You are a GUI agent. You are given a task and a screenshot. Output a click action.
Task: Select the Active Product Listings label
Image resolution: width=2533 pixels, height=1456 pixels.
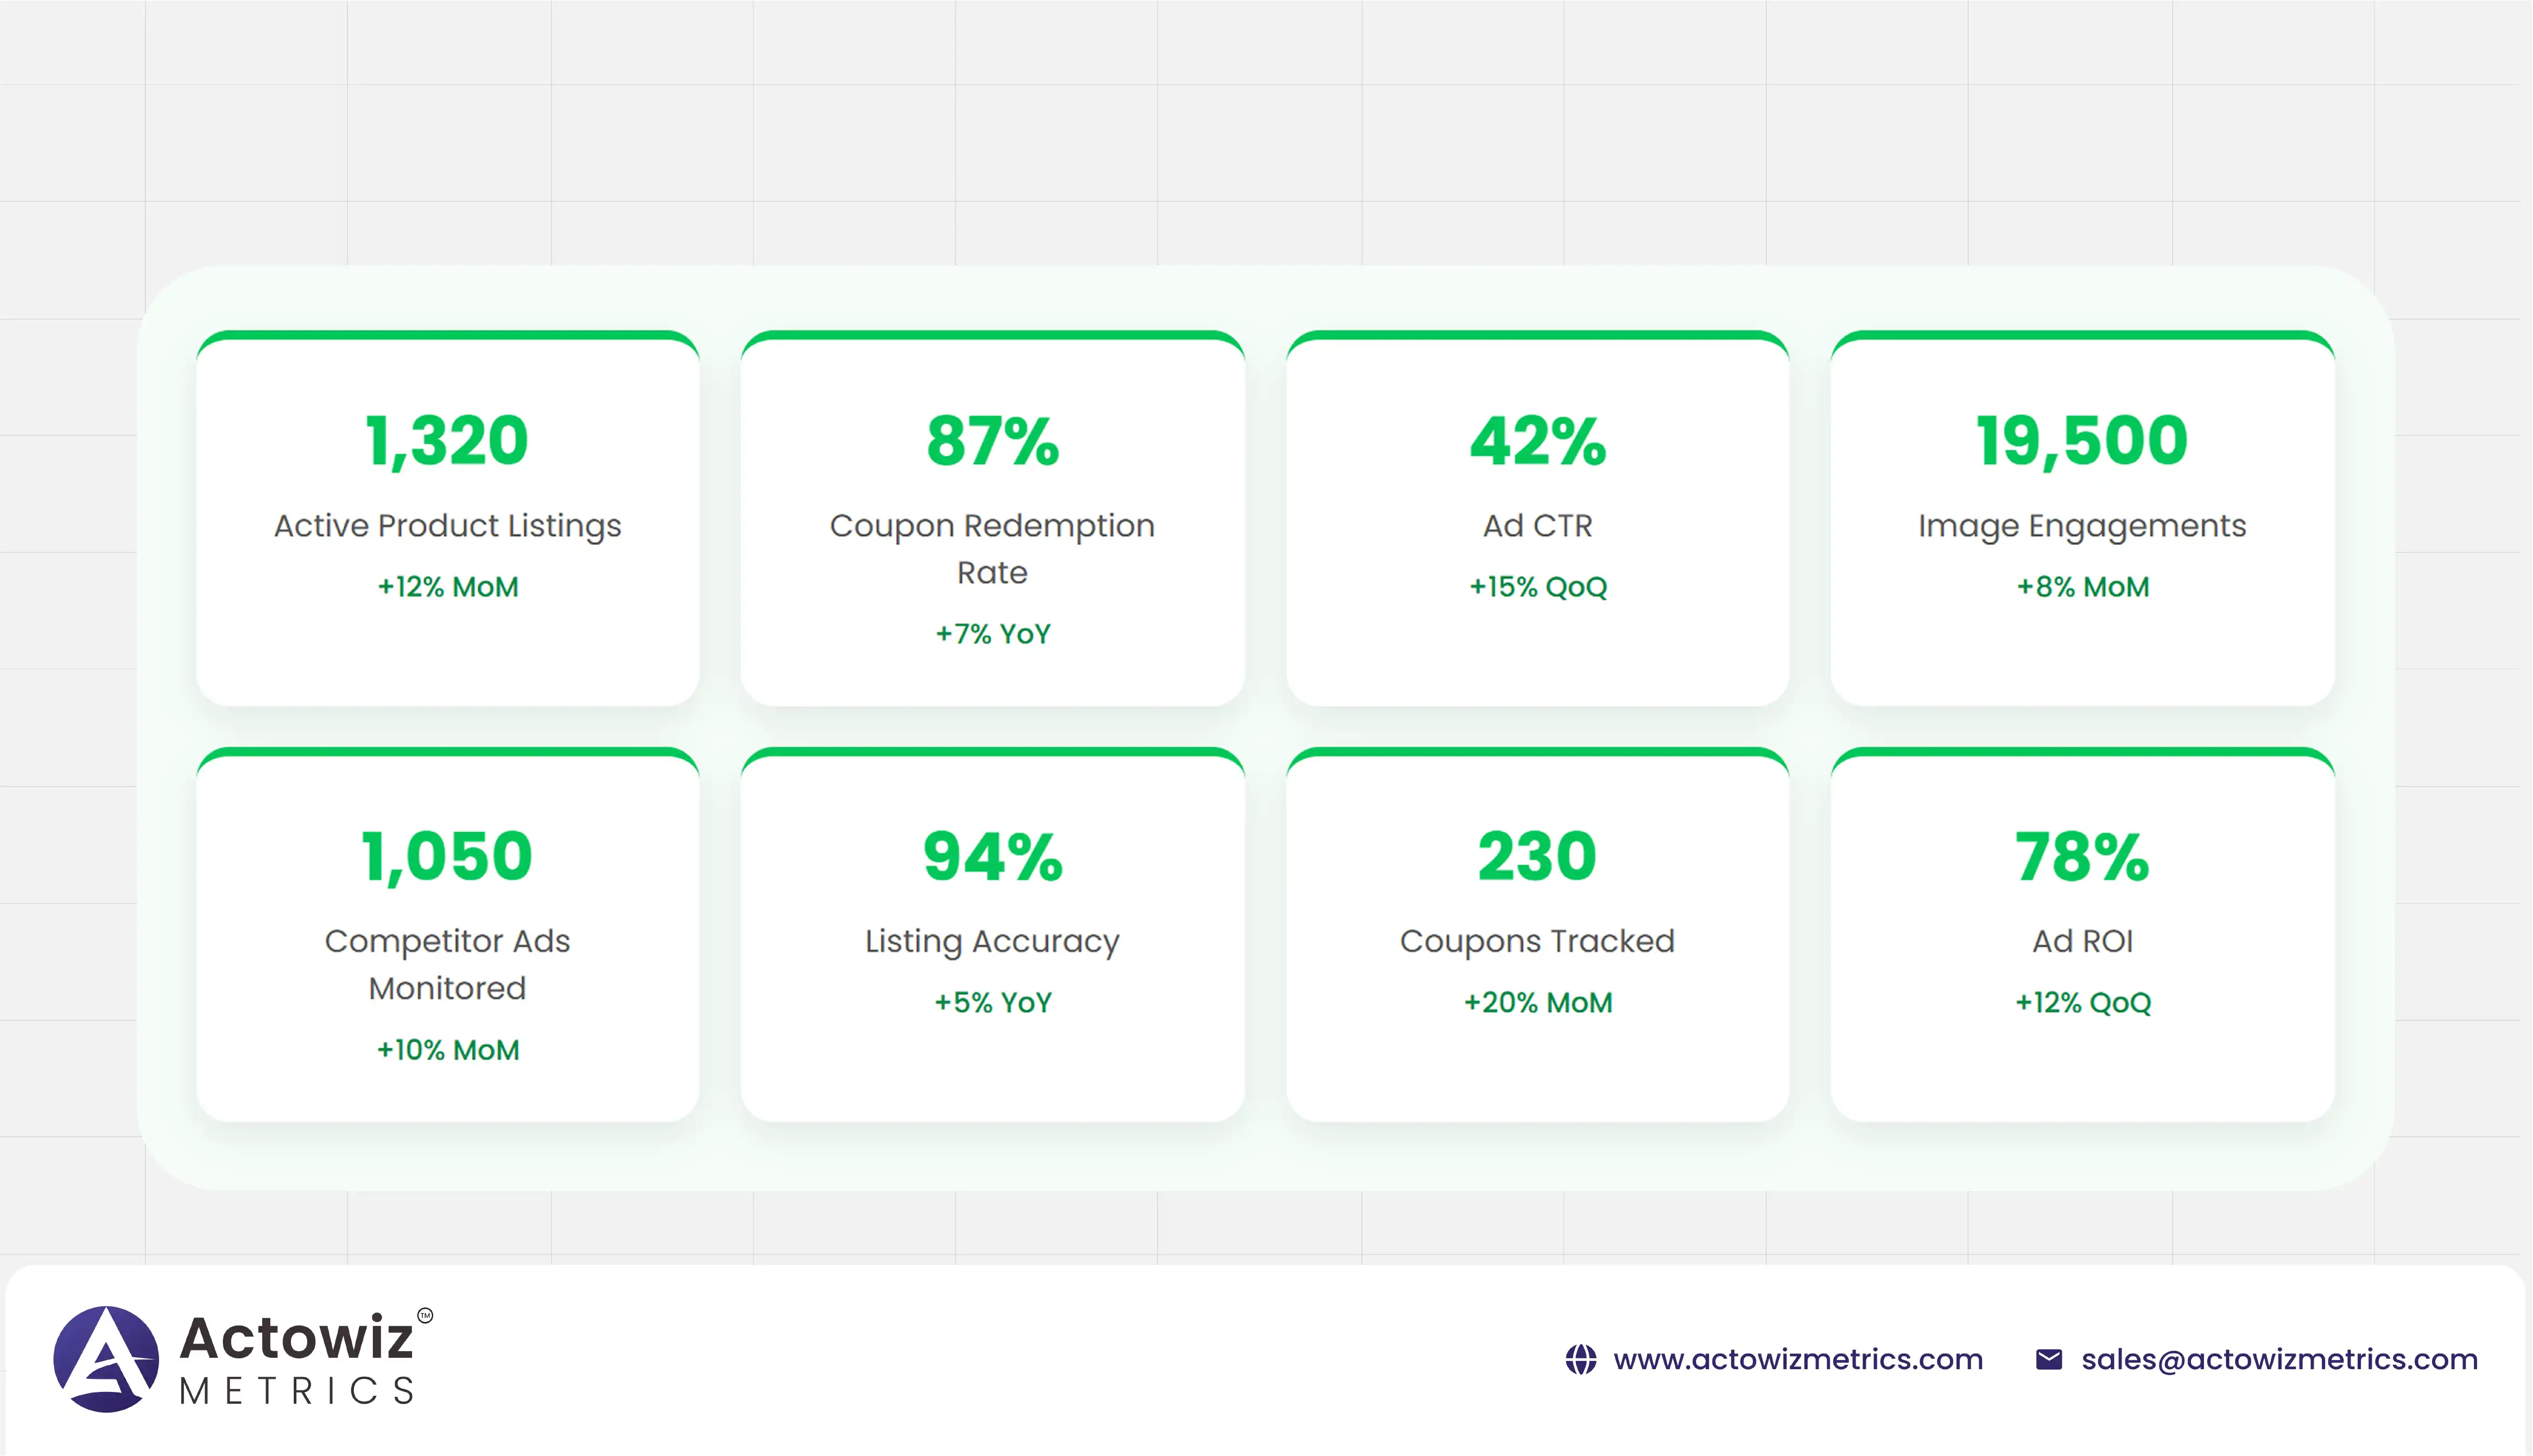[x=447, y=526]
